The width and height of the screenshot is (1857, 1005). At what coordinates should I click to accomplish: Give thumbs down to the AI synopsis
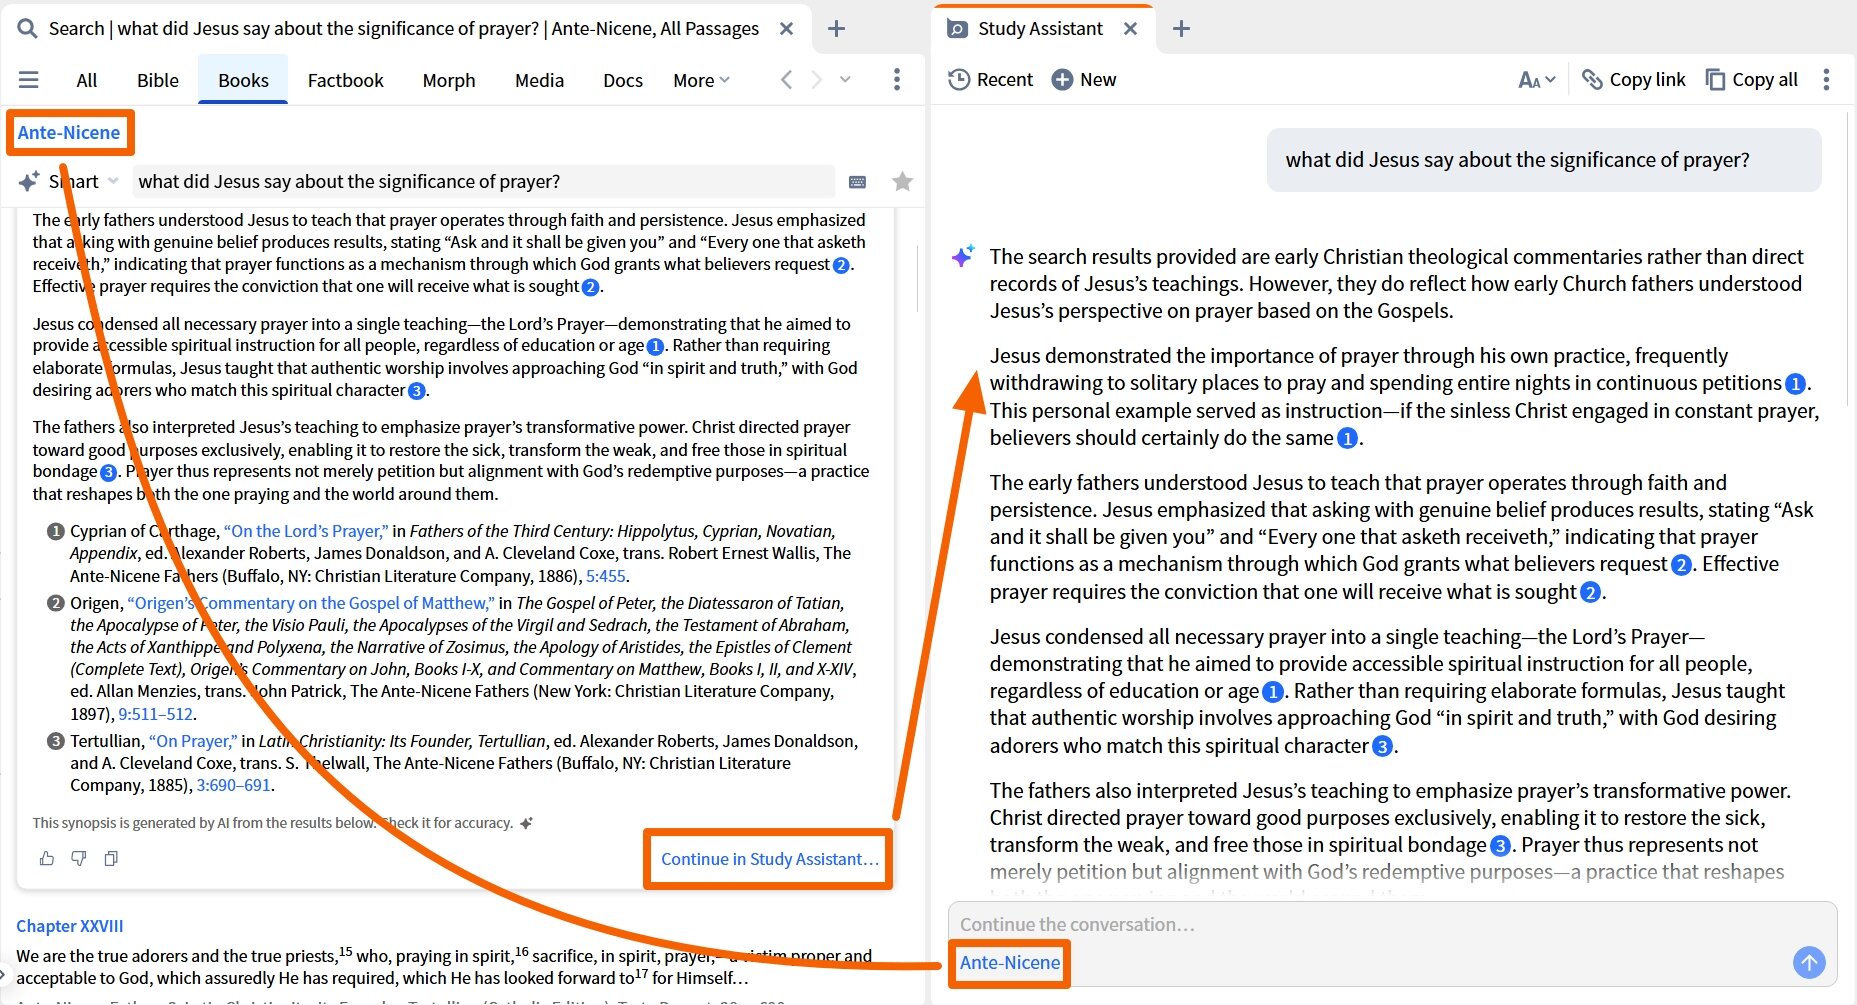79,858
